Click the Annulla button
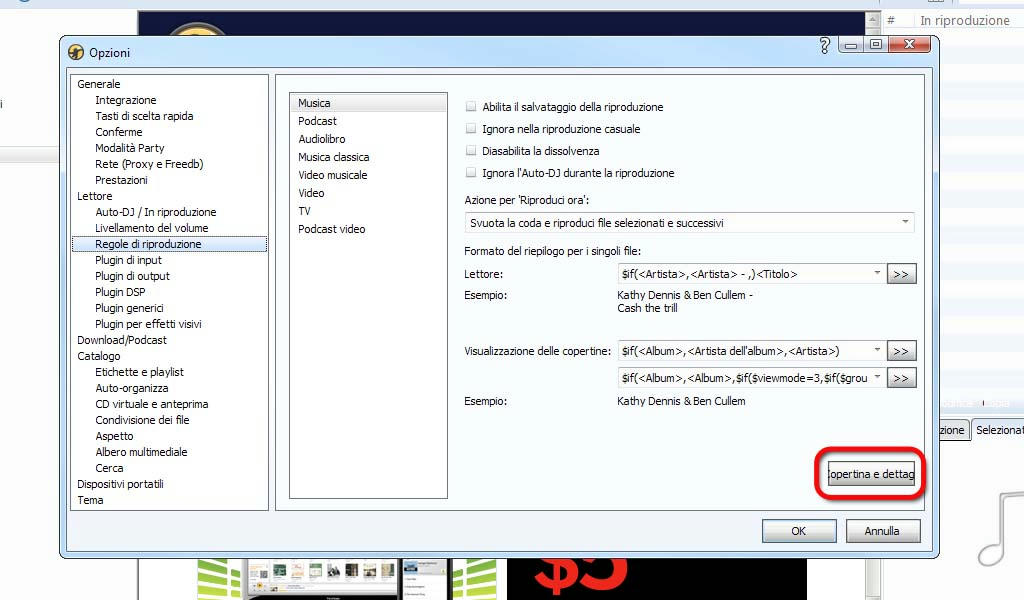 [882, 531]
